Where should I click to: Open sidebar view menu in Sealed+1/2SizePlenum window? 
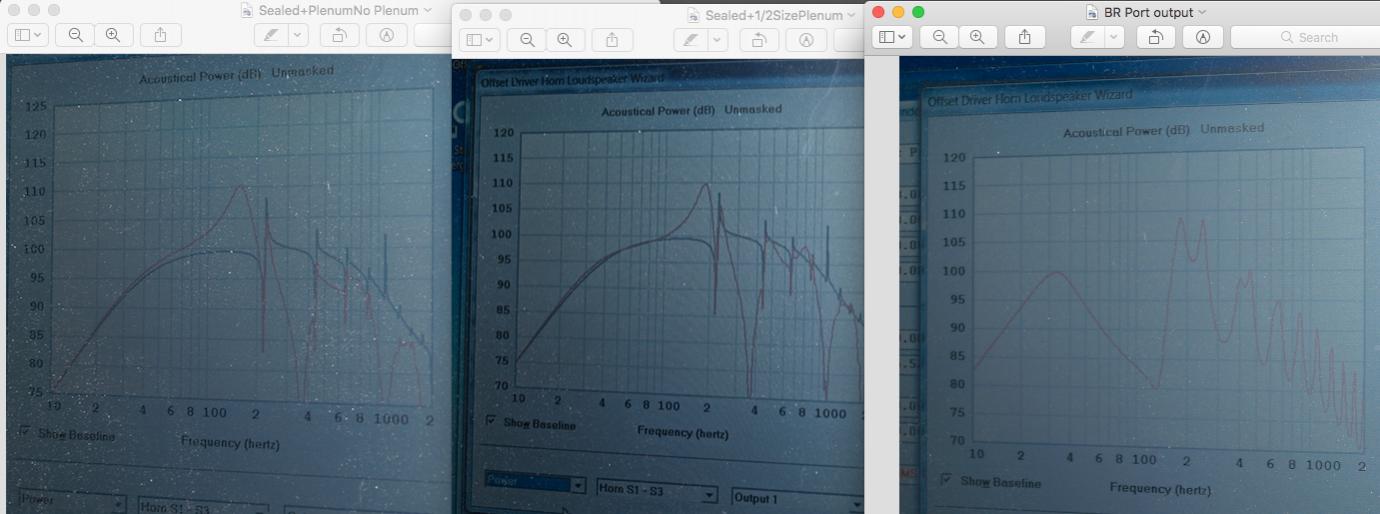point(479,40)
